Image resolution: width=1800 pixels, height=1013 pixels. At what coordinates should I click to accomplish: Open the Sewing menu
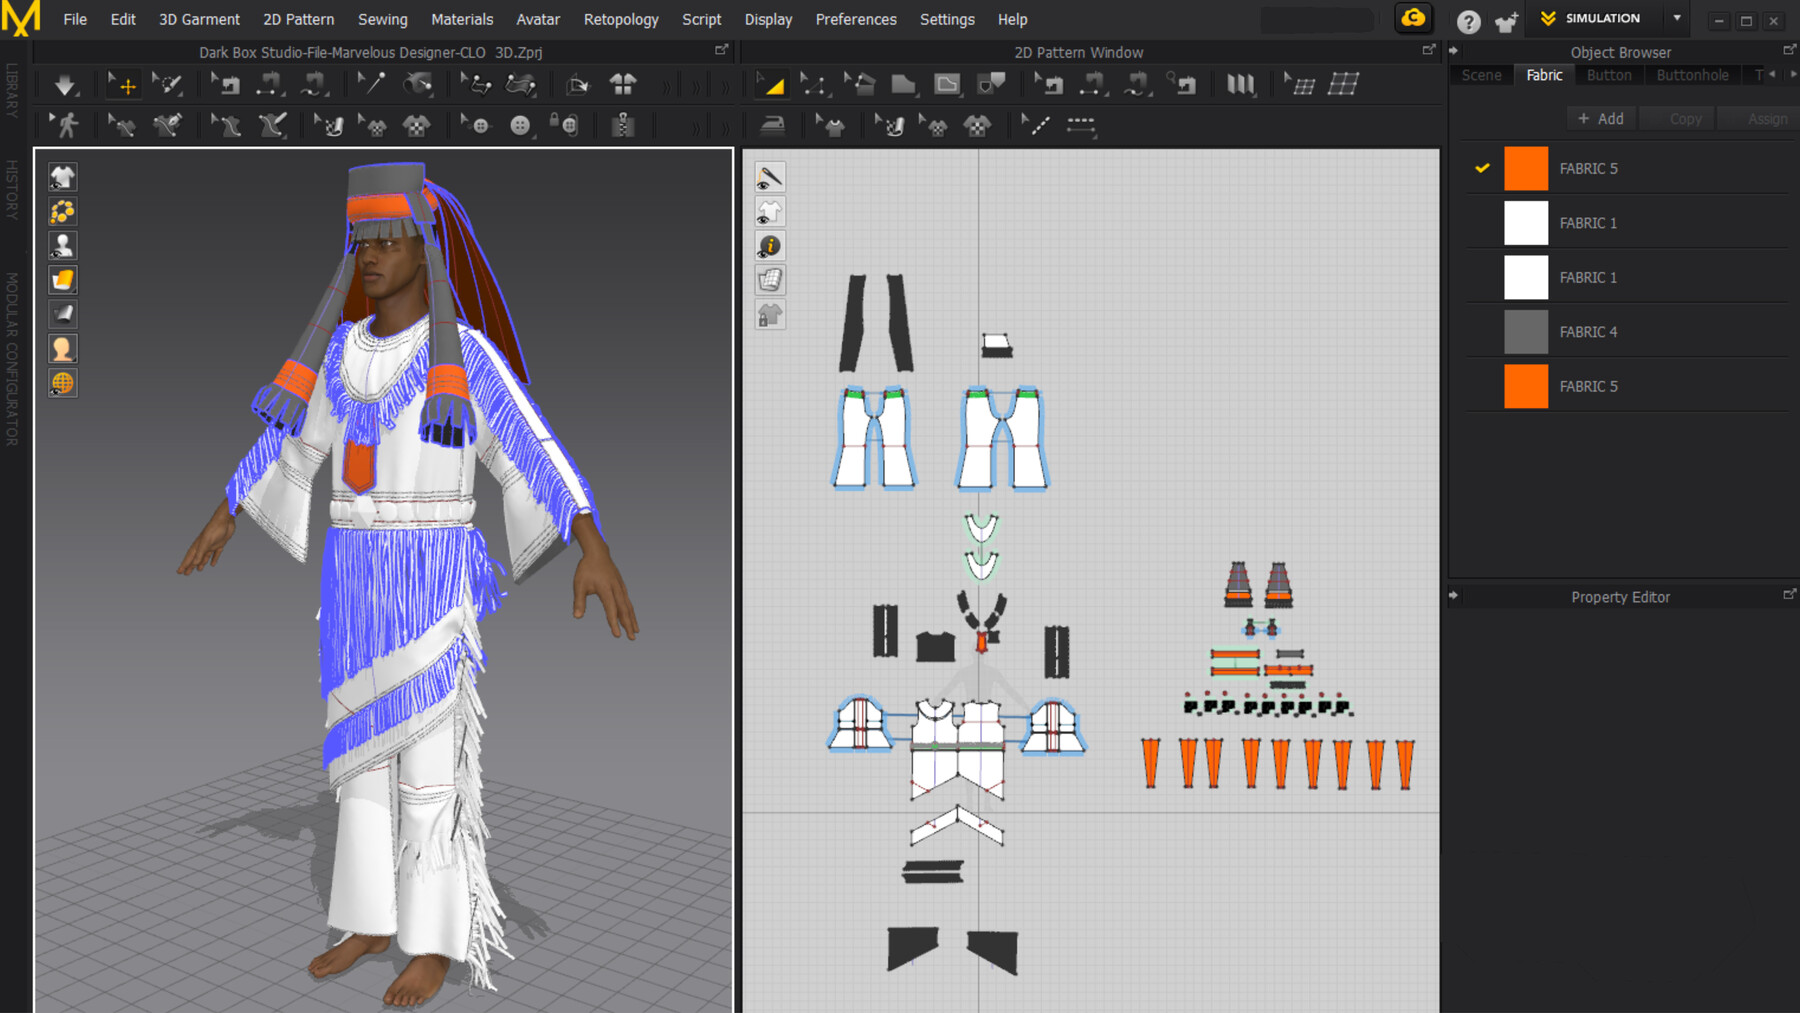[383, 19]
